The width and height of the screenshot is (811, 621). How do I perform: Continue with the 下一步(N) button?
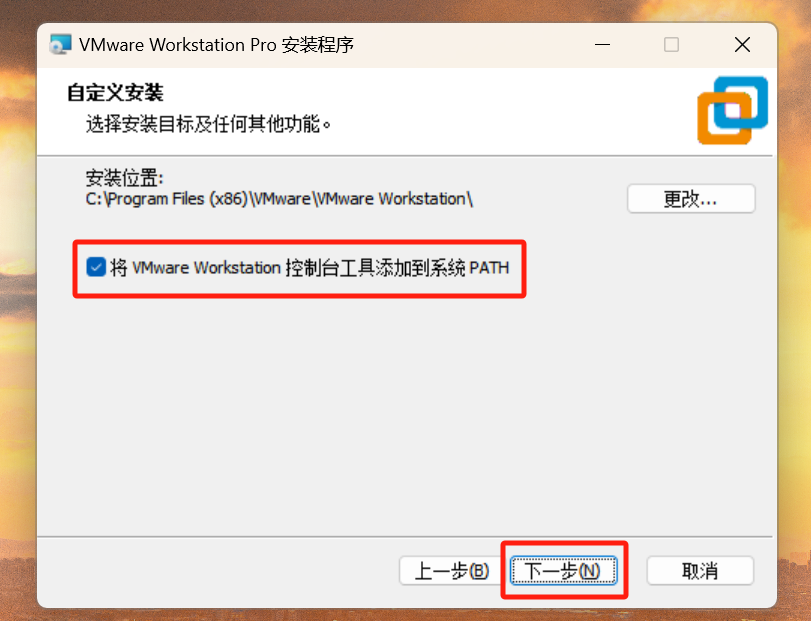564,571
